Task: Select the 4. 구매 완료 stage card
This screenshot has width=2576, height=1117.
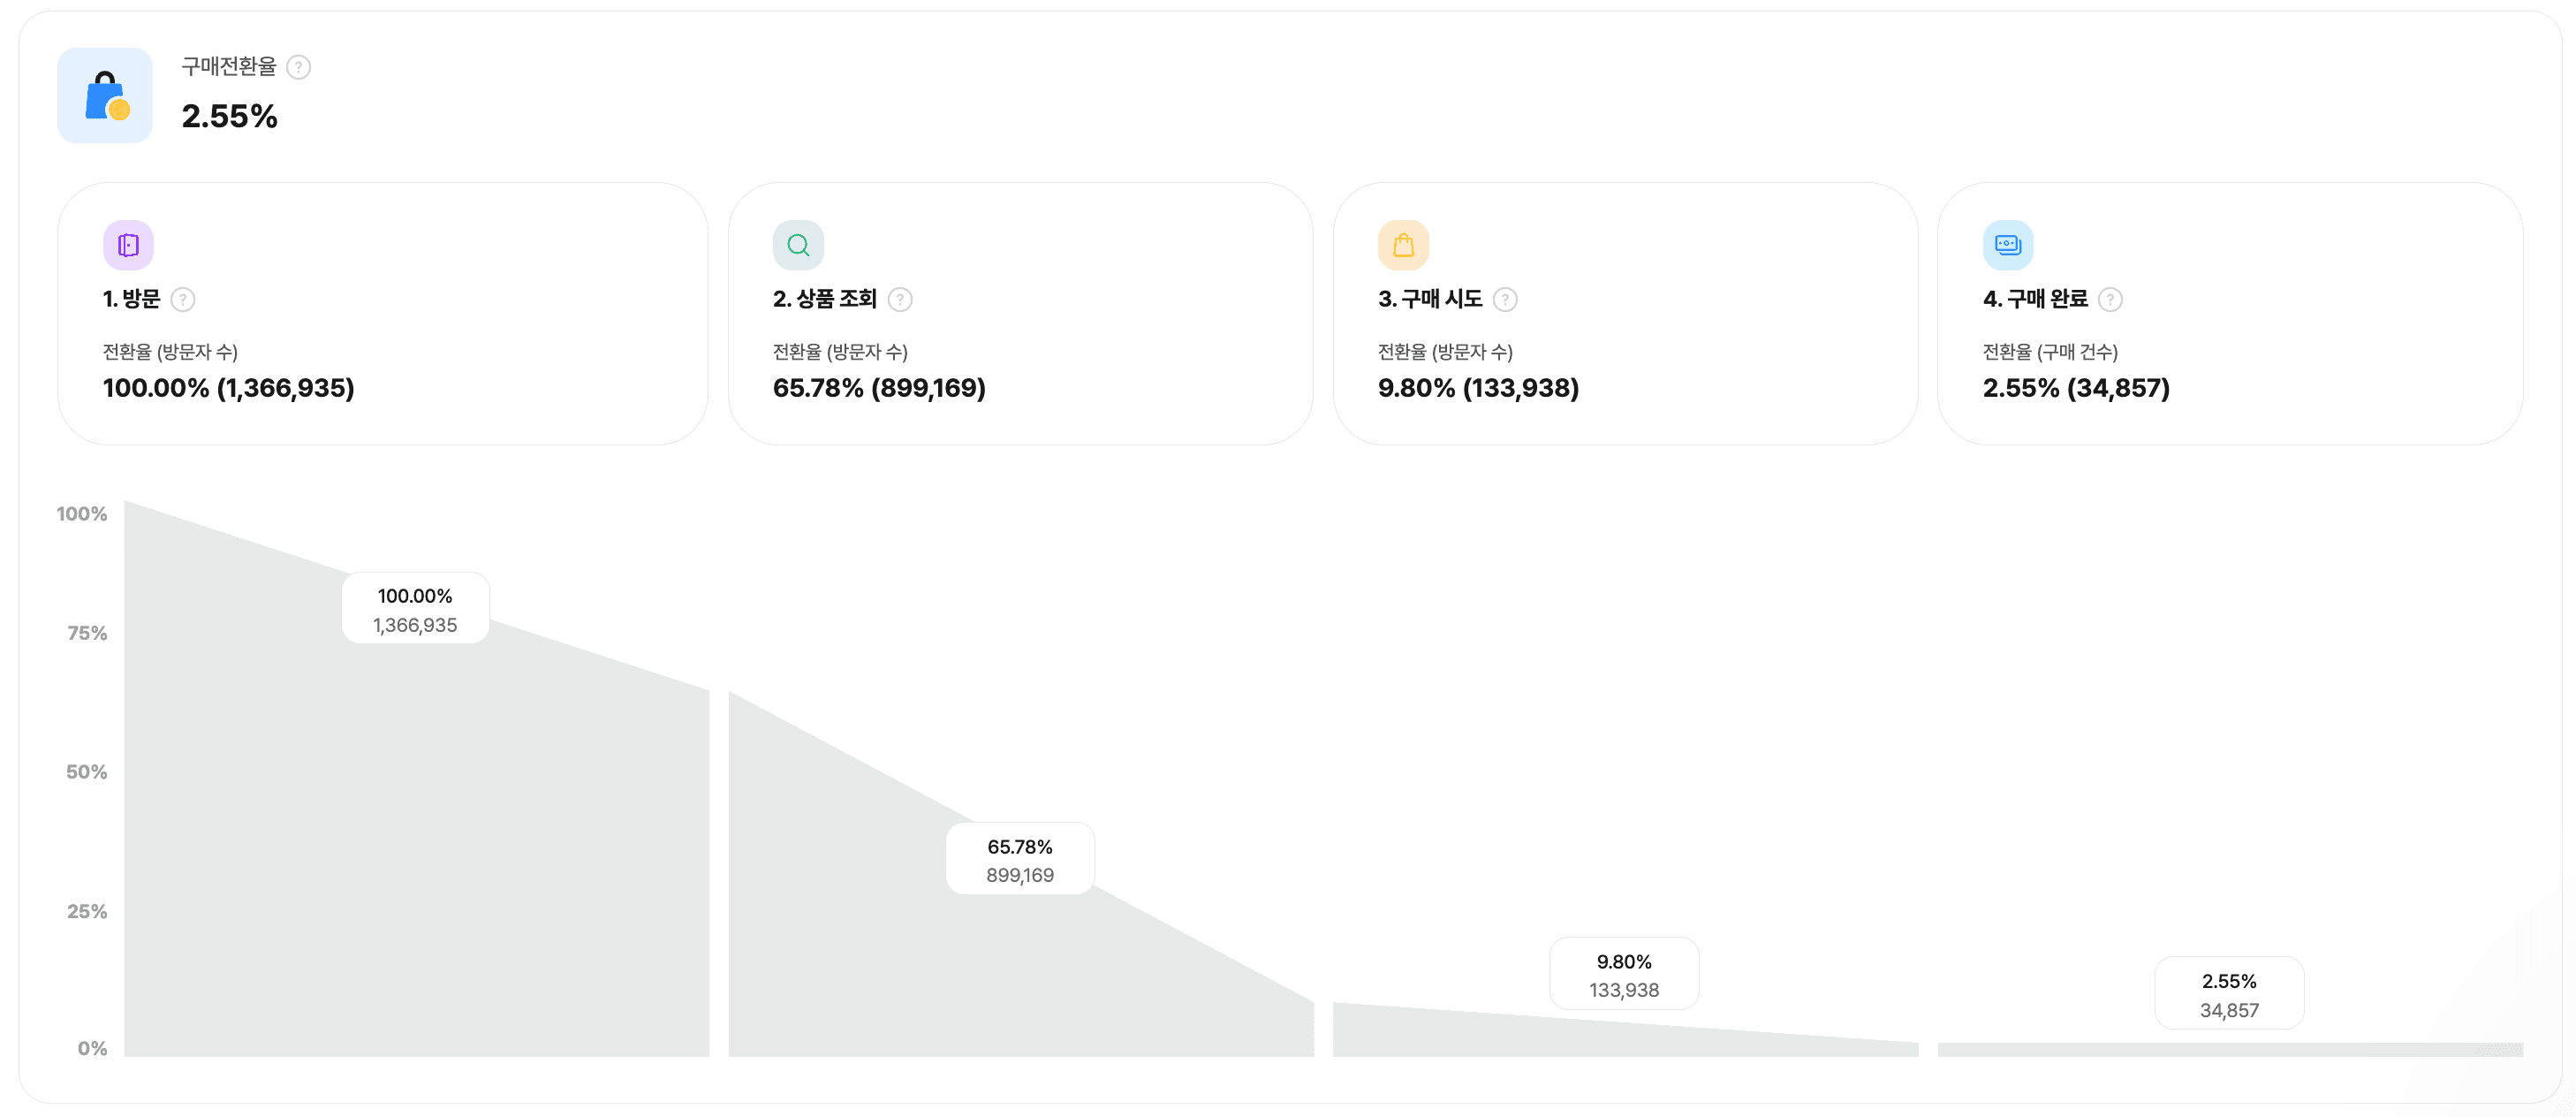Action: pyautogui.click(x=2229, y=313)
